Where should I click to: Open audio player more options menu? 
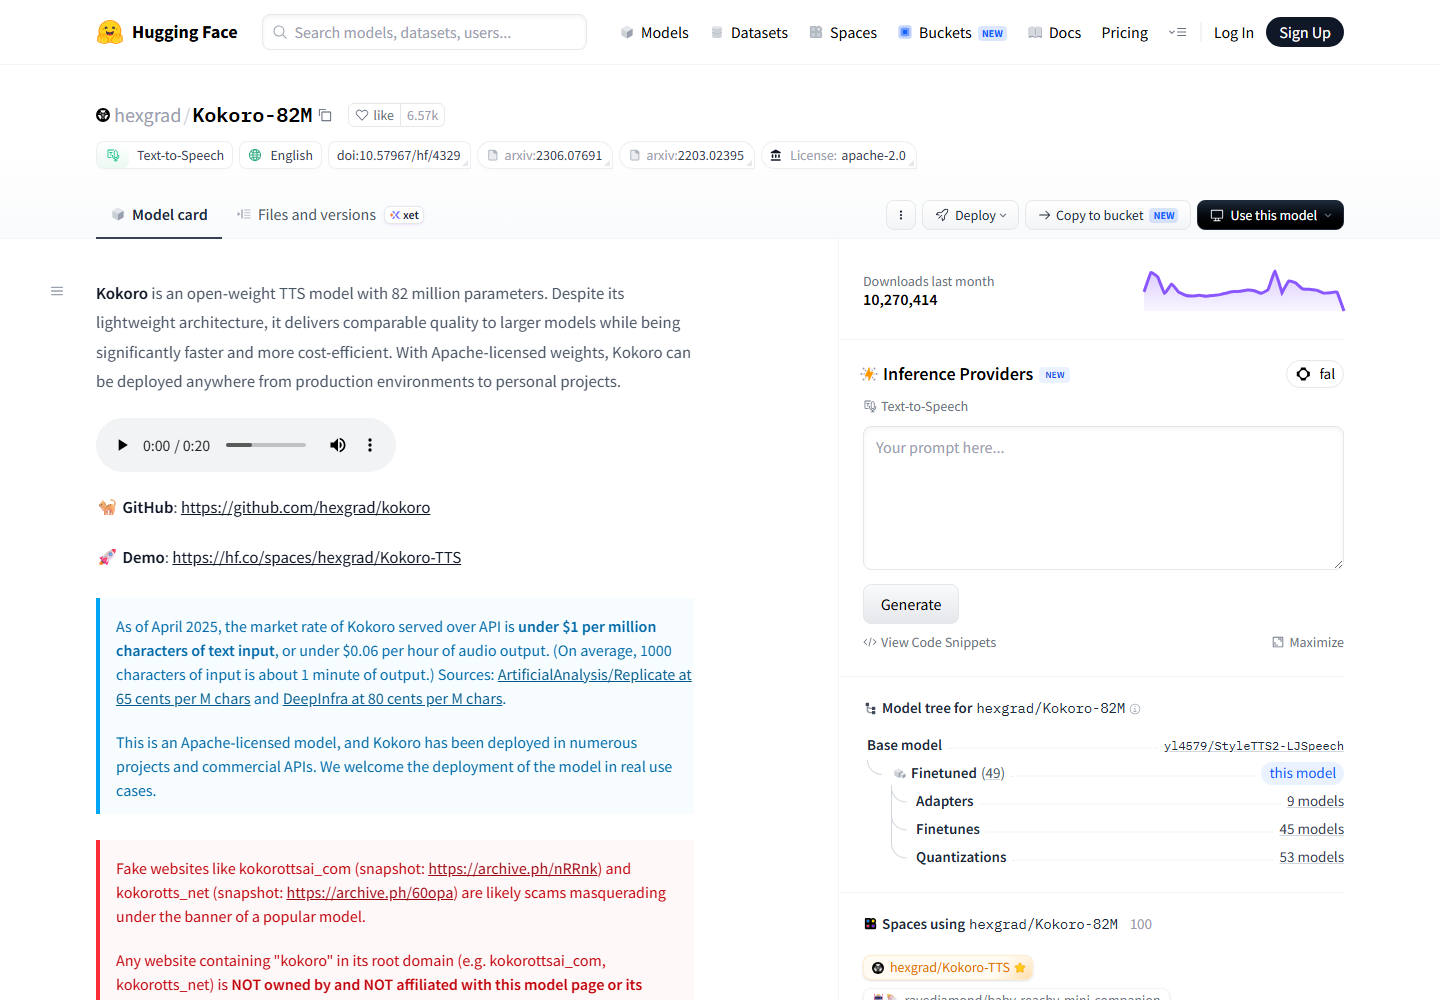pyautogui.click(x=370, y=446)
